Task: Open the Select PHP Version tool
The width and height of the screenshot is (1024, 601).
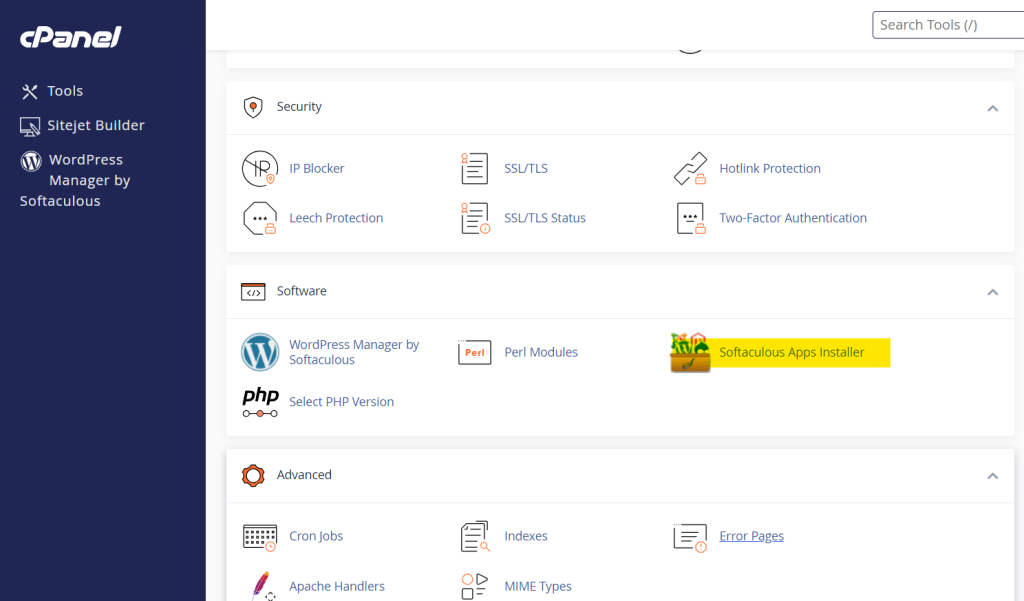Action: pos(341,402)
